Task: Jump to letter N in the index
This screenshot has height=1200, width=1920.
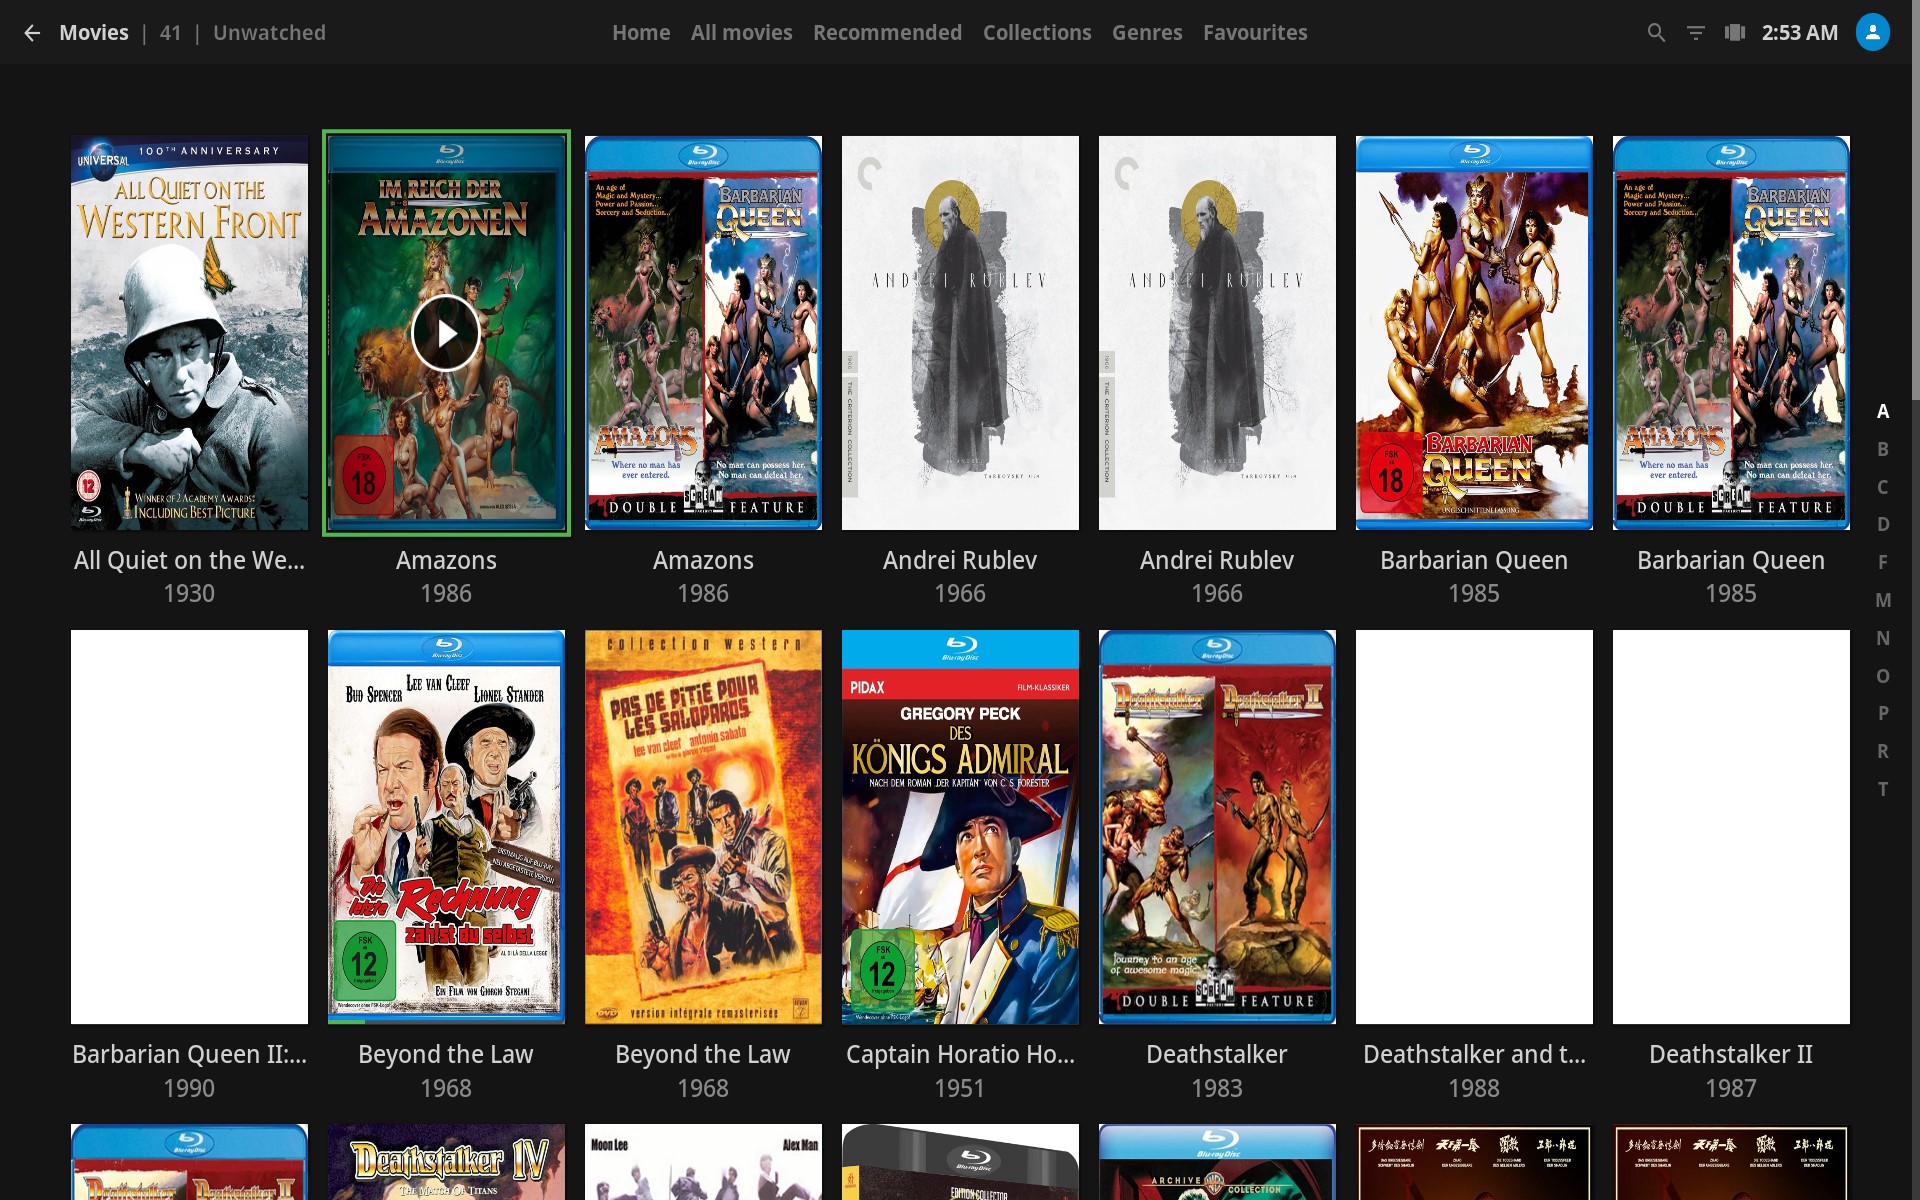Action: point(1883,638)
